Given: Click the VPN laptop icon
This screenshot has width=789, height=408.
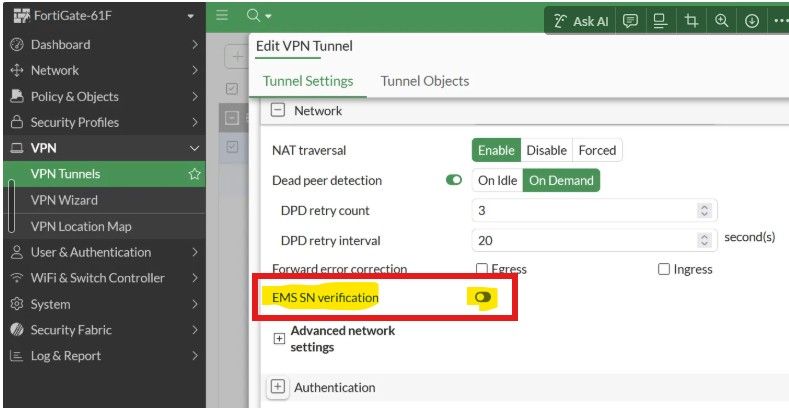Looking at the screenshot, I should pos(17,148).
